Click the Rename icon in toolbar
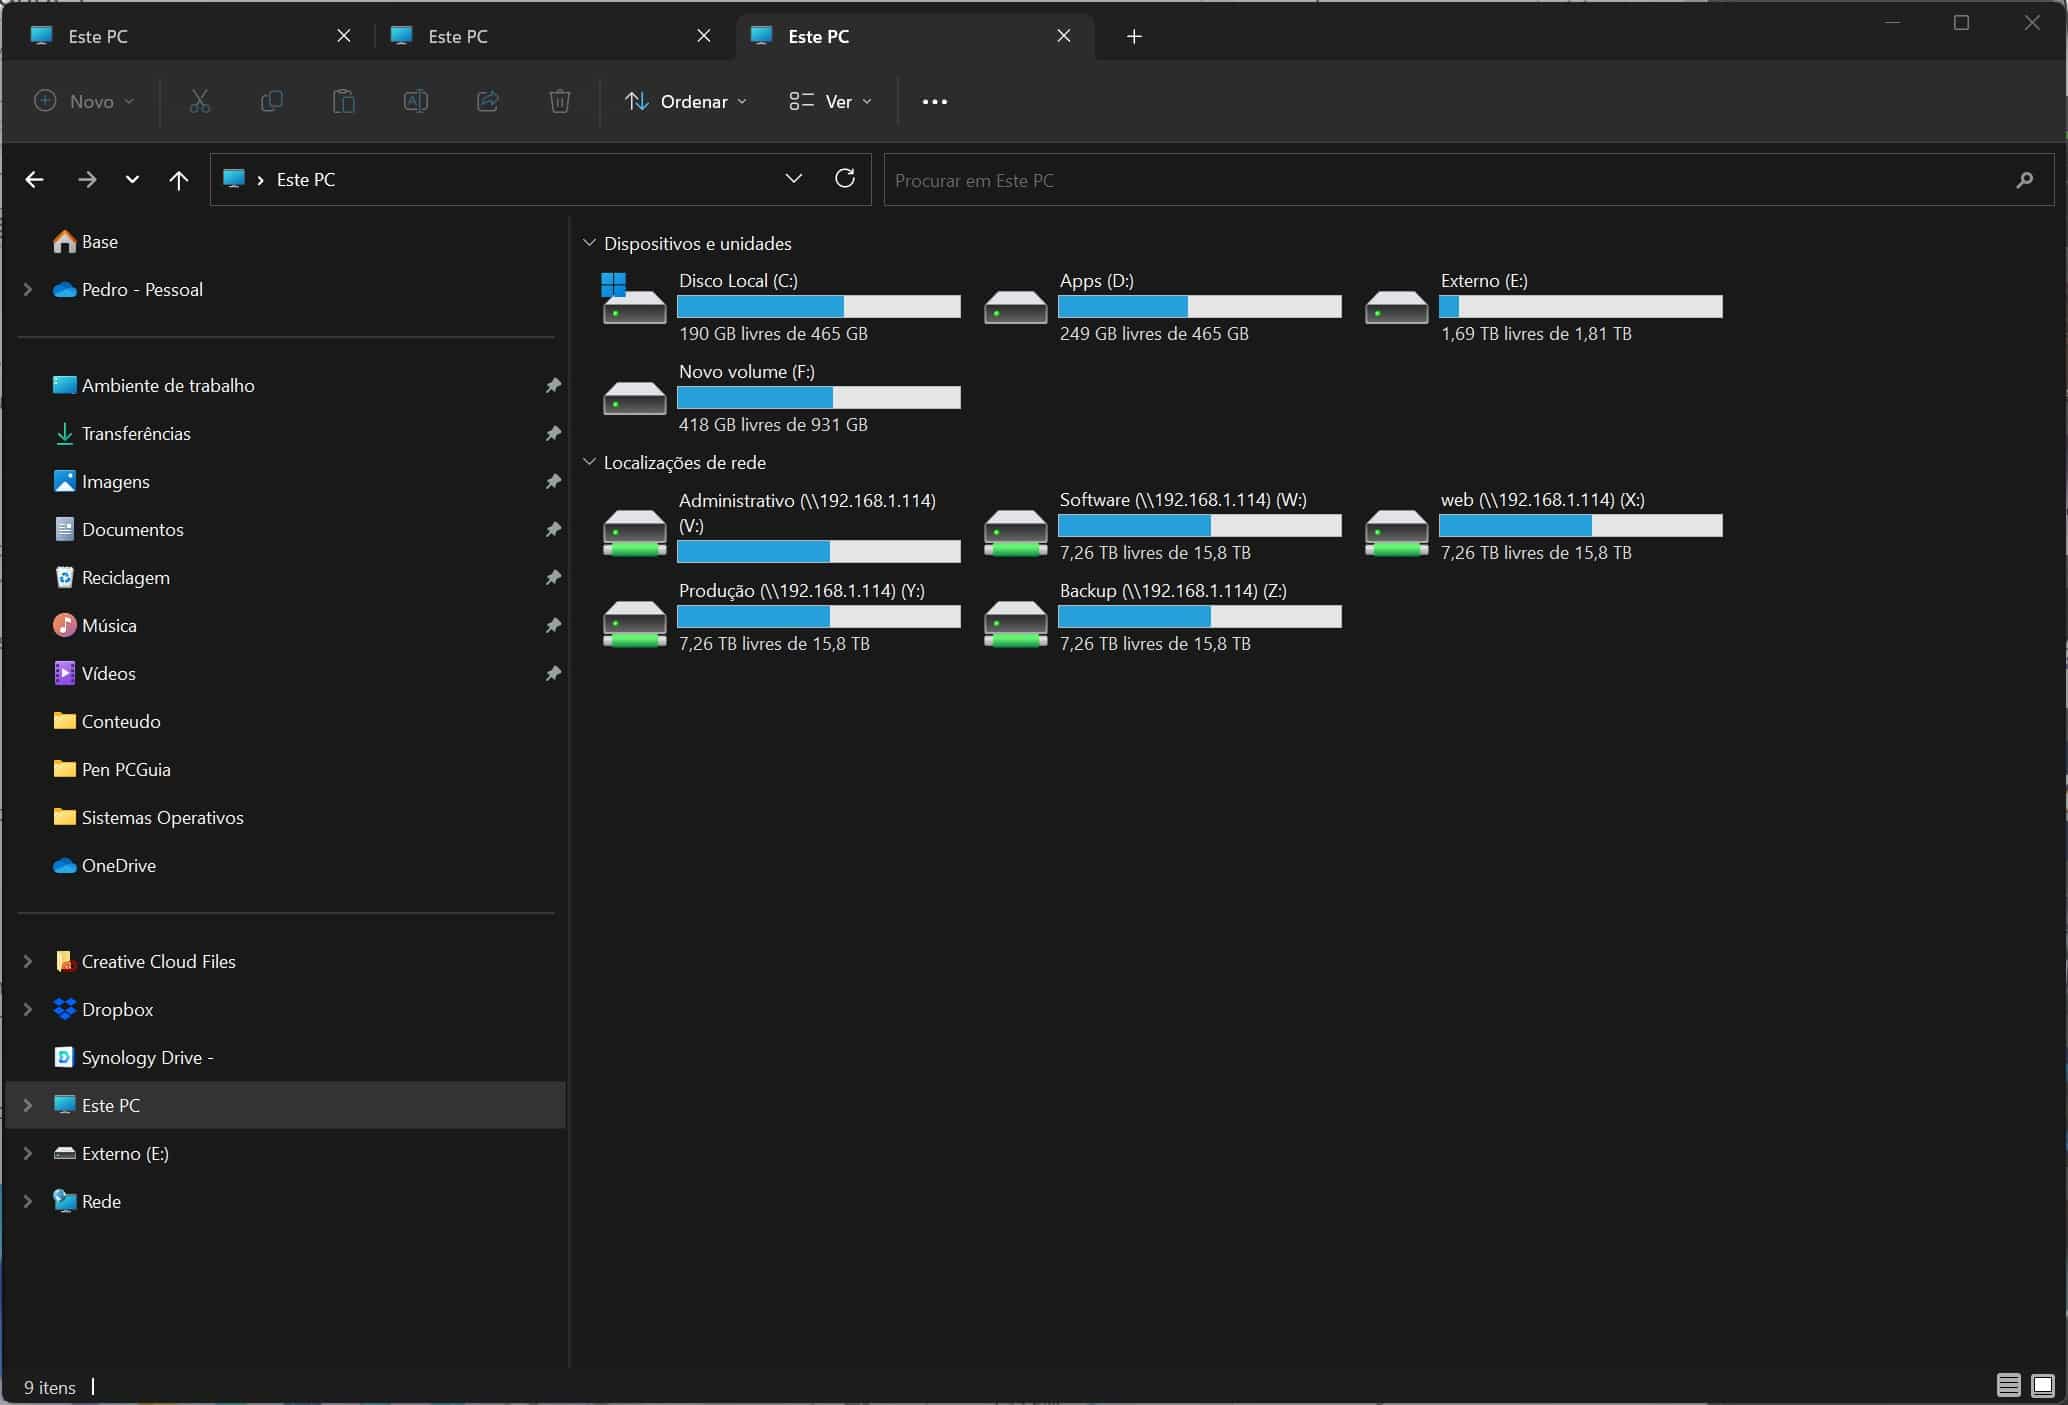 click(415, 101)
